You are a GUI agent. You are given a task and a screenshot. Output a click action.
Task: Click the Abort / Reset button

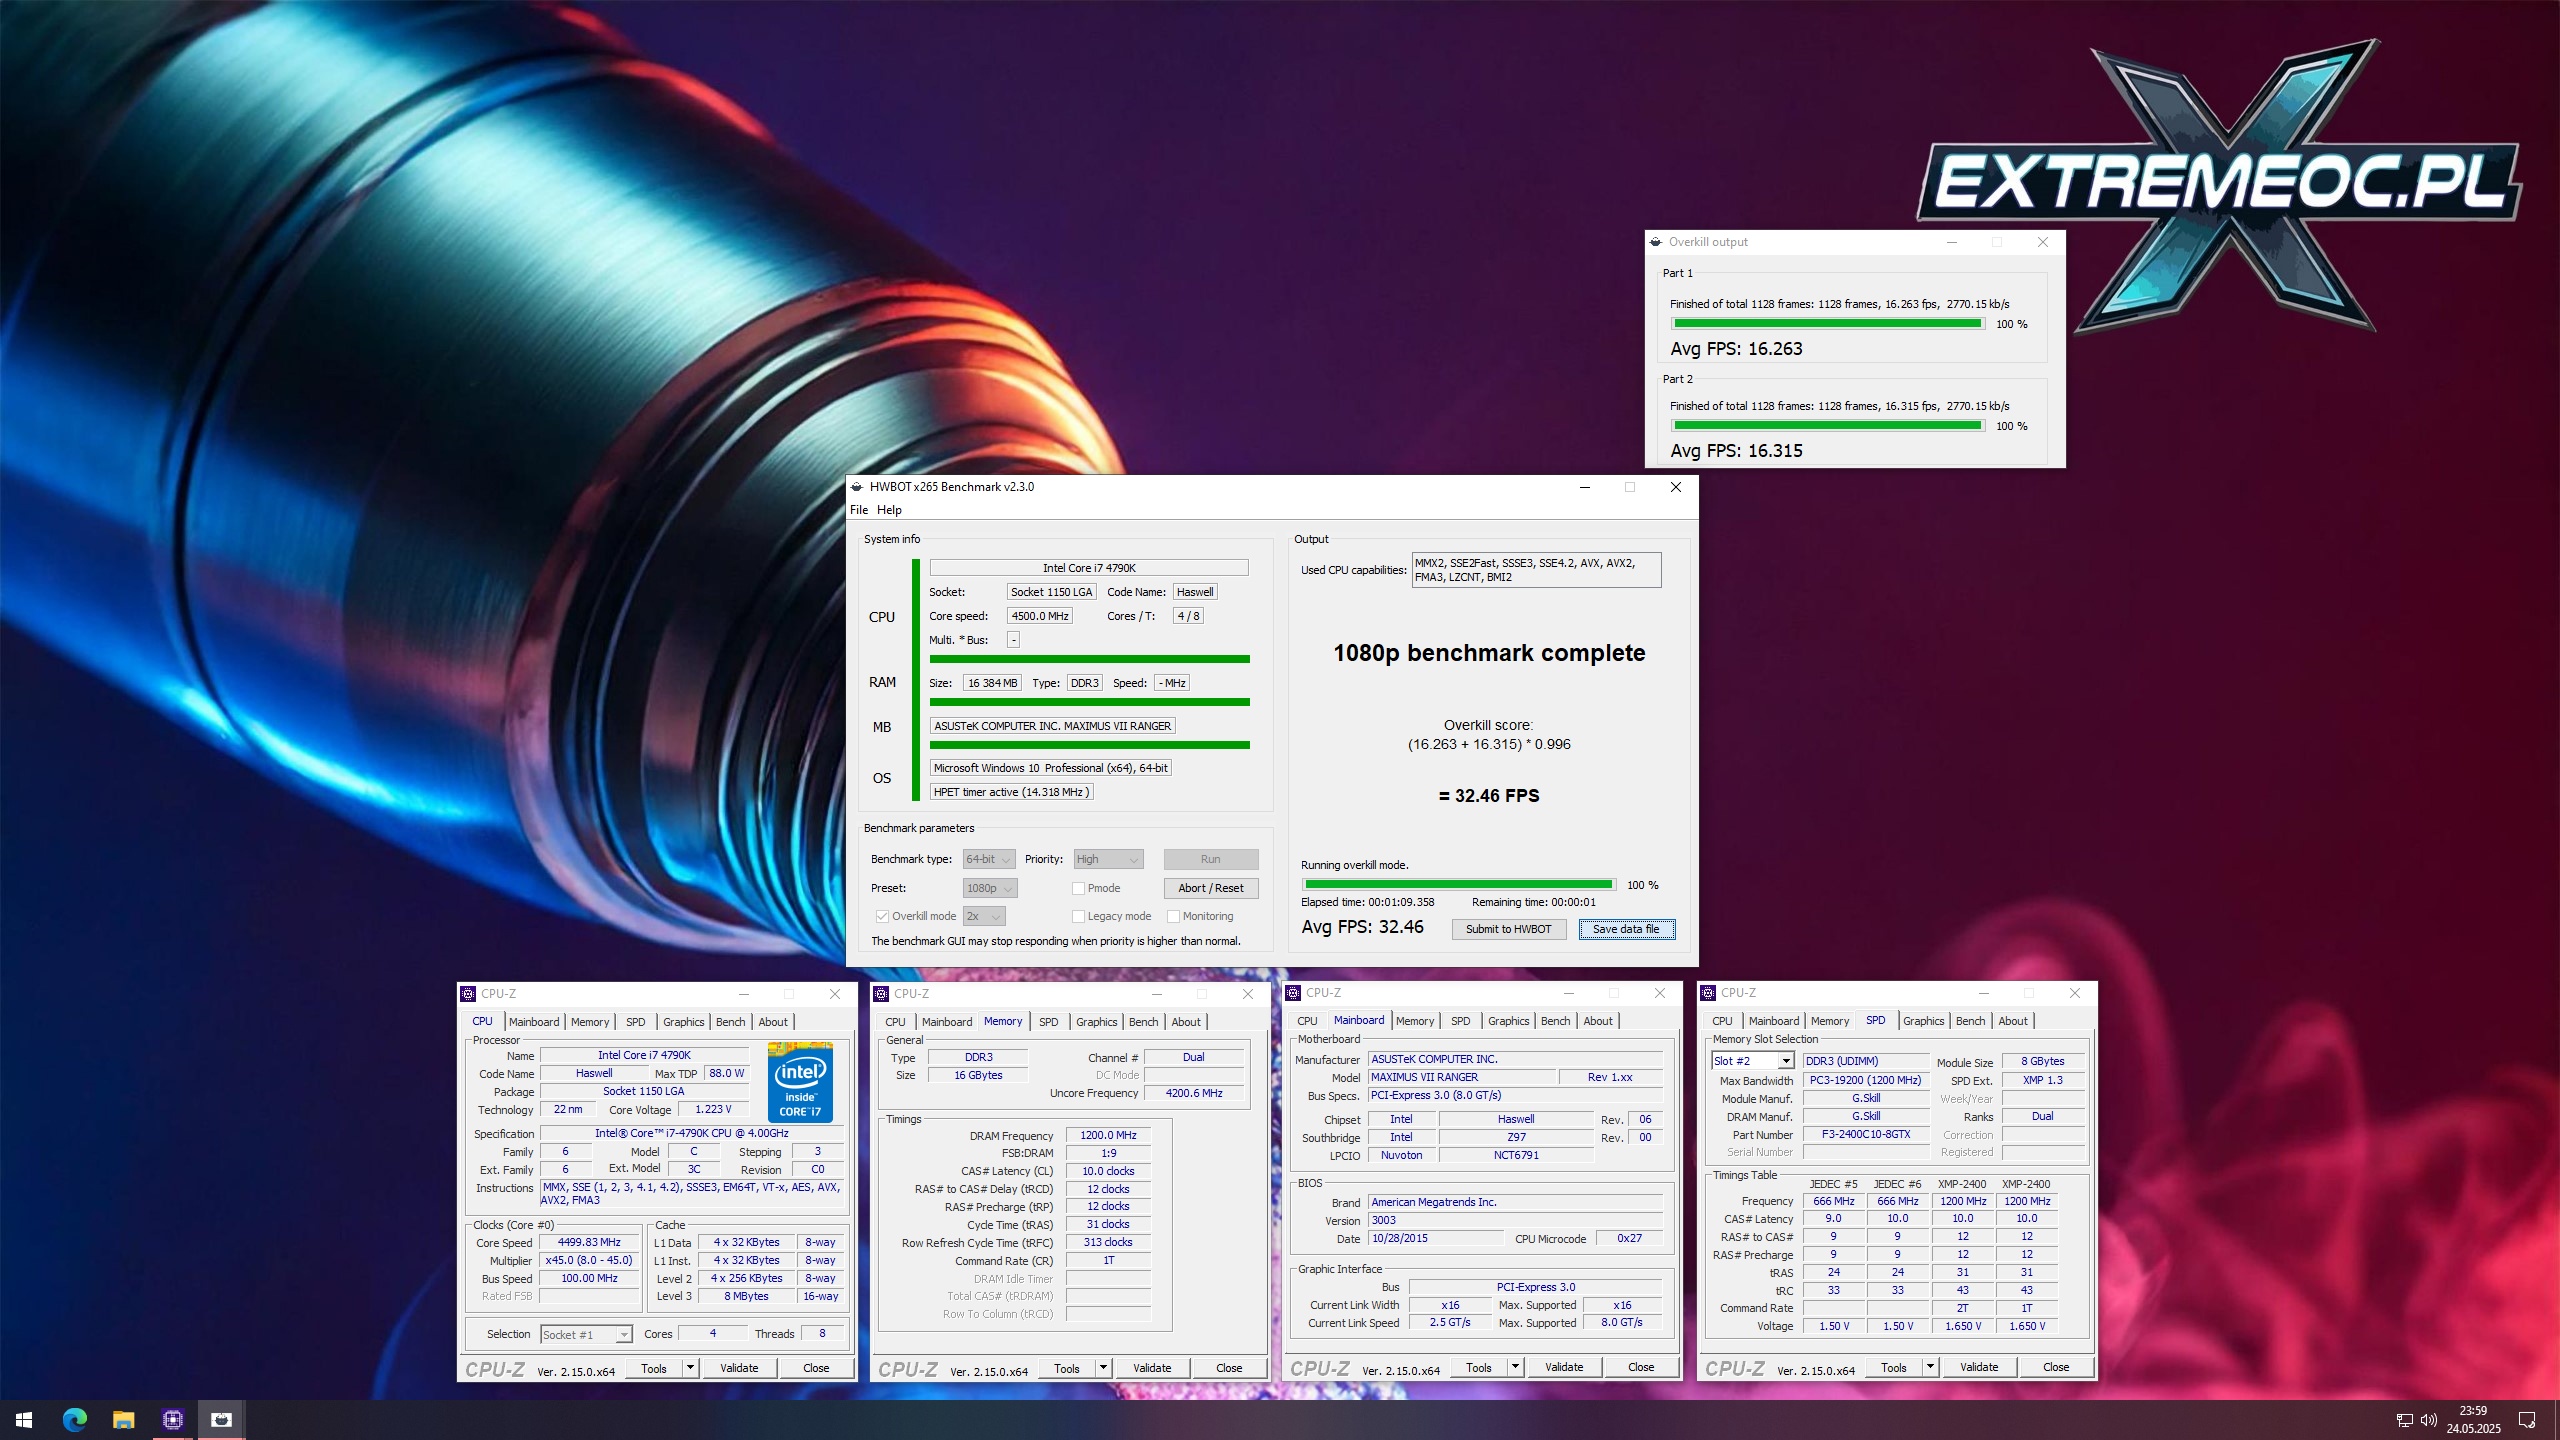pyautogui.click(x=1210, y=888)
